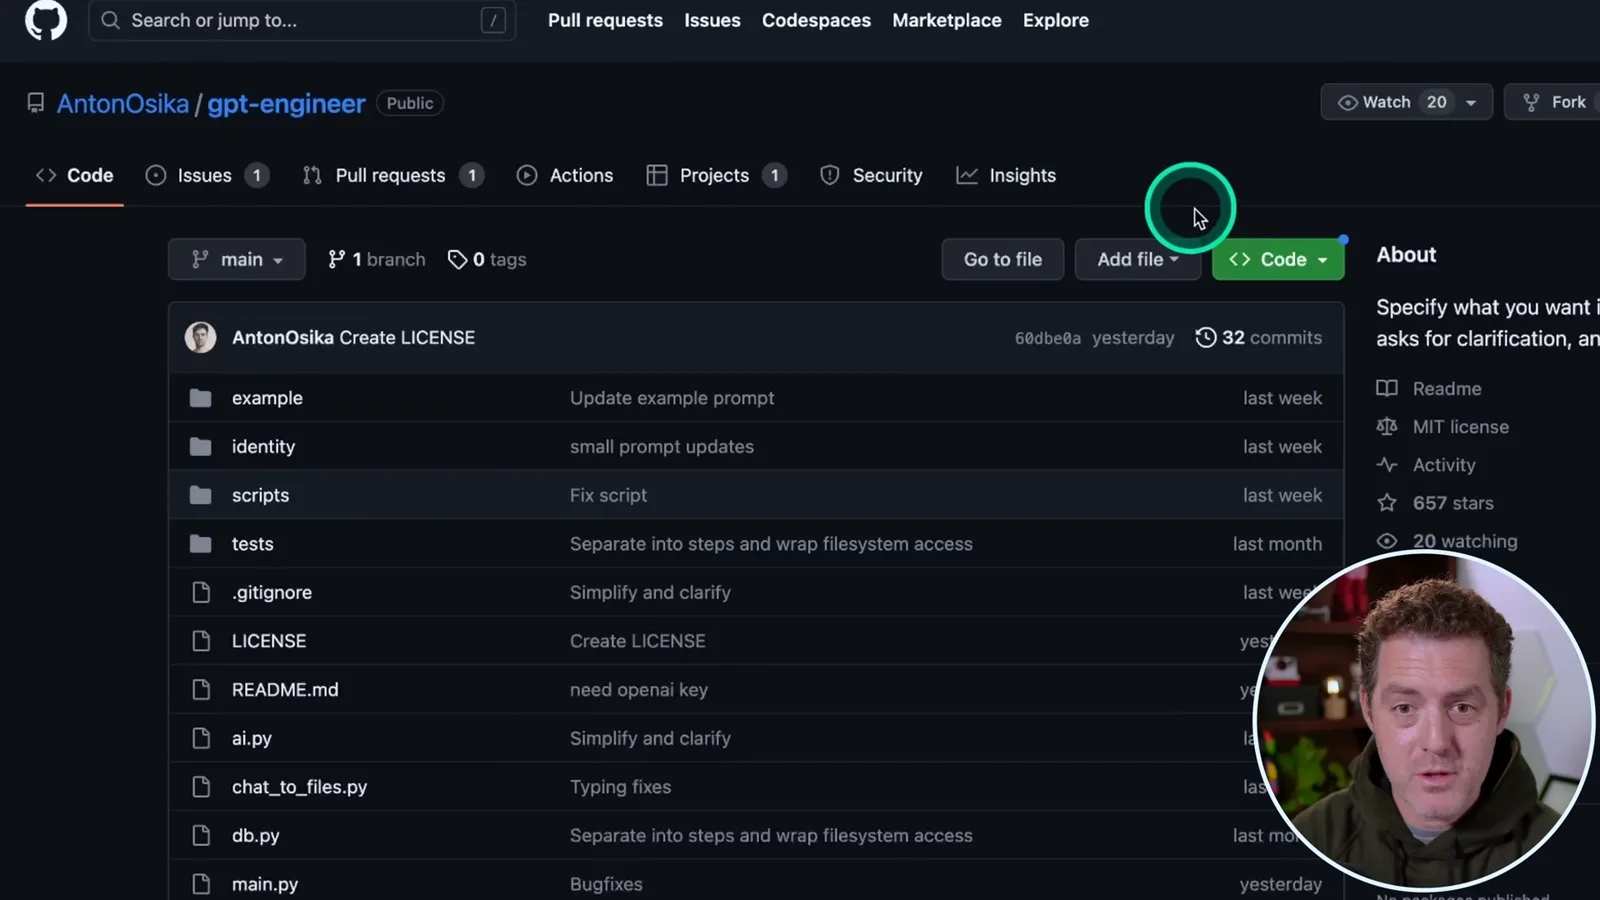Open the Actions tab
The width and height of the screenshot is (1600, 900).
[565, 175]
